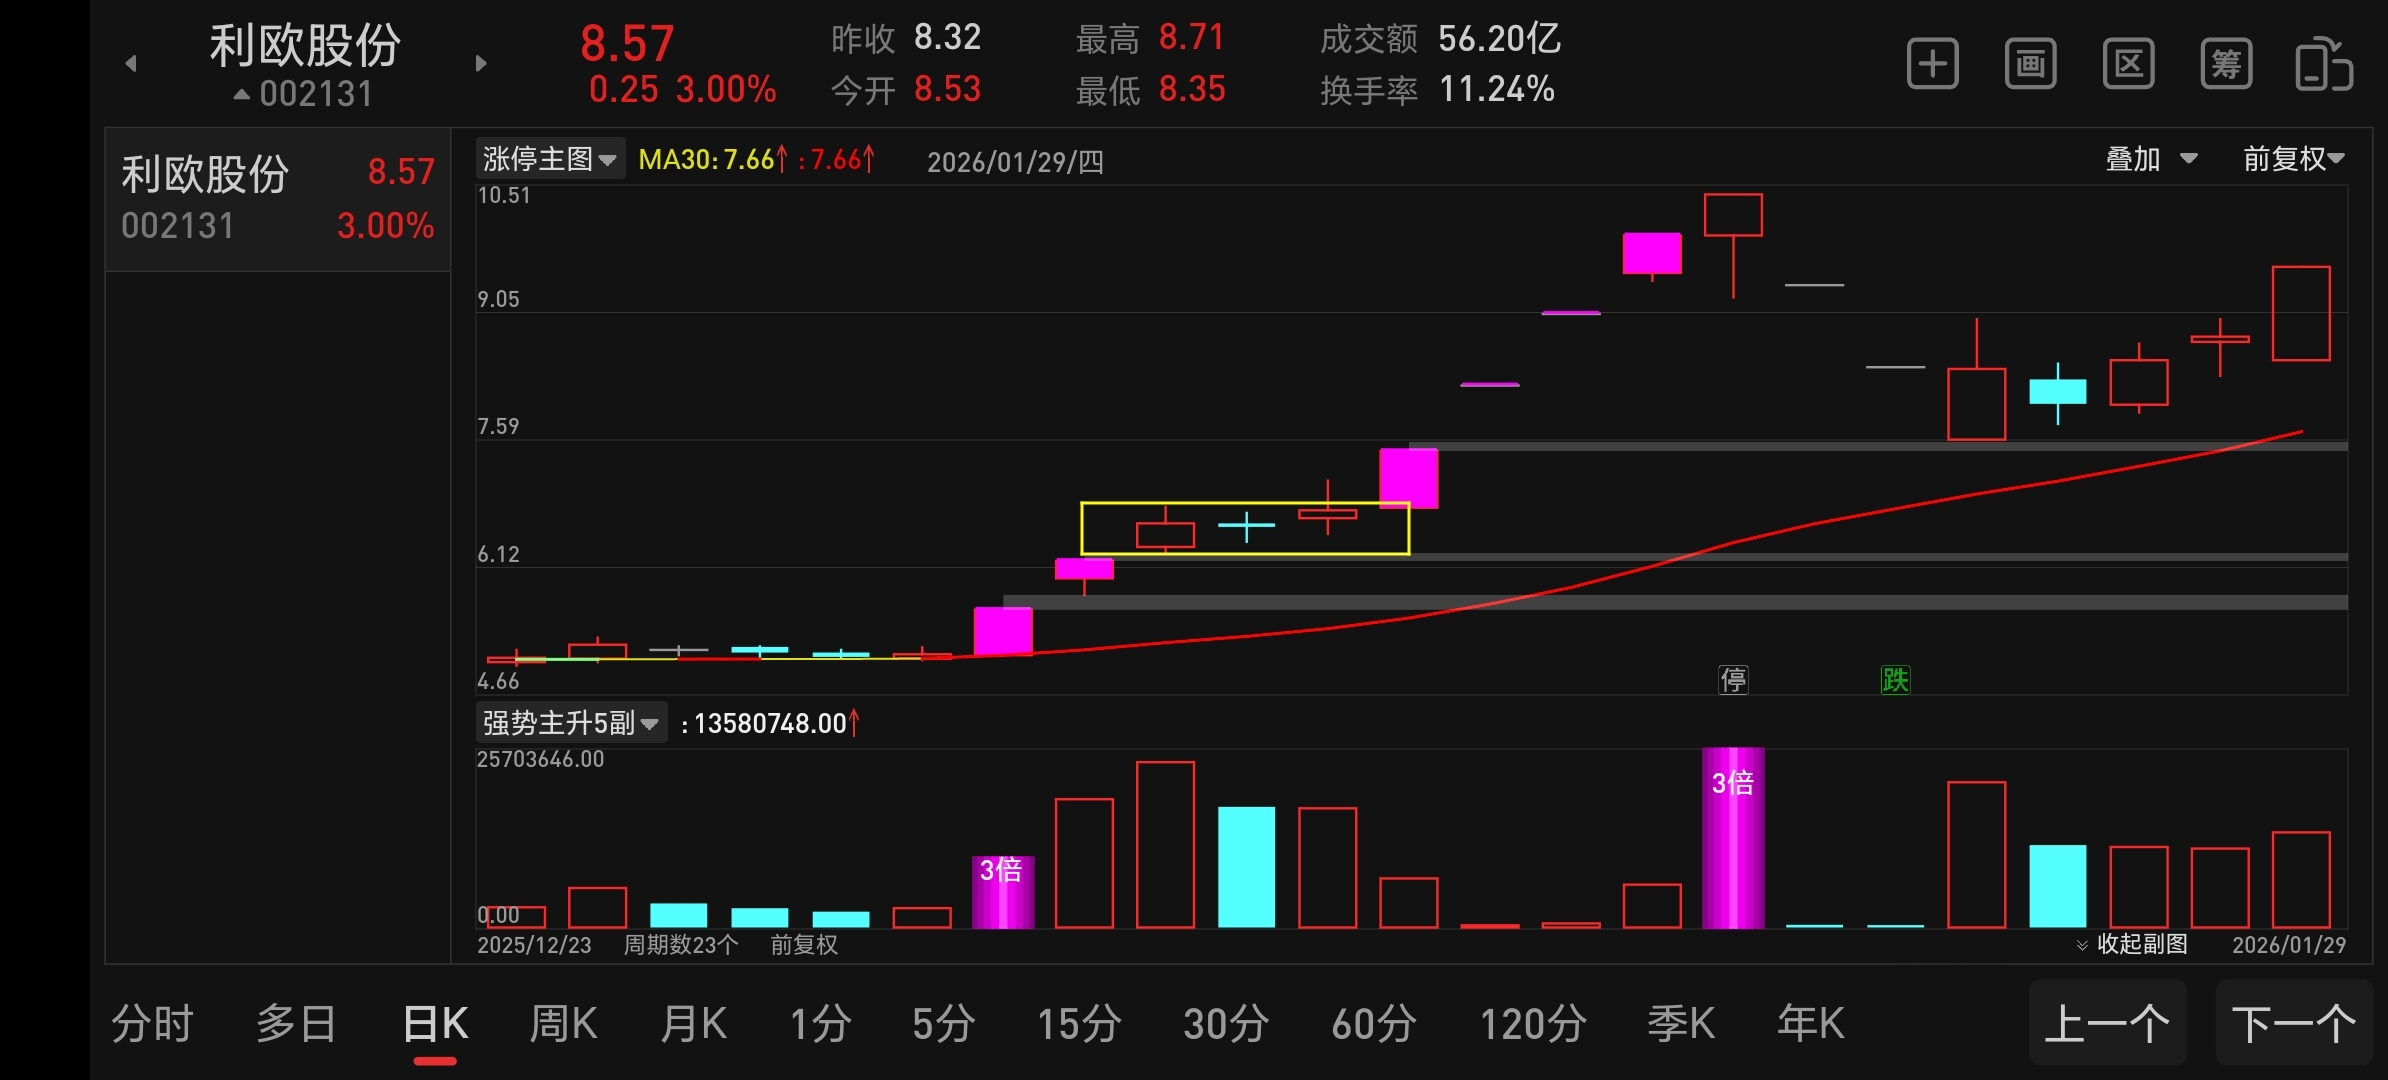Screen dimensions: 2388x1080
Task: Open the 画 drawing tool icon
Action: [x=2030, y=65]
